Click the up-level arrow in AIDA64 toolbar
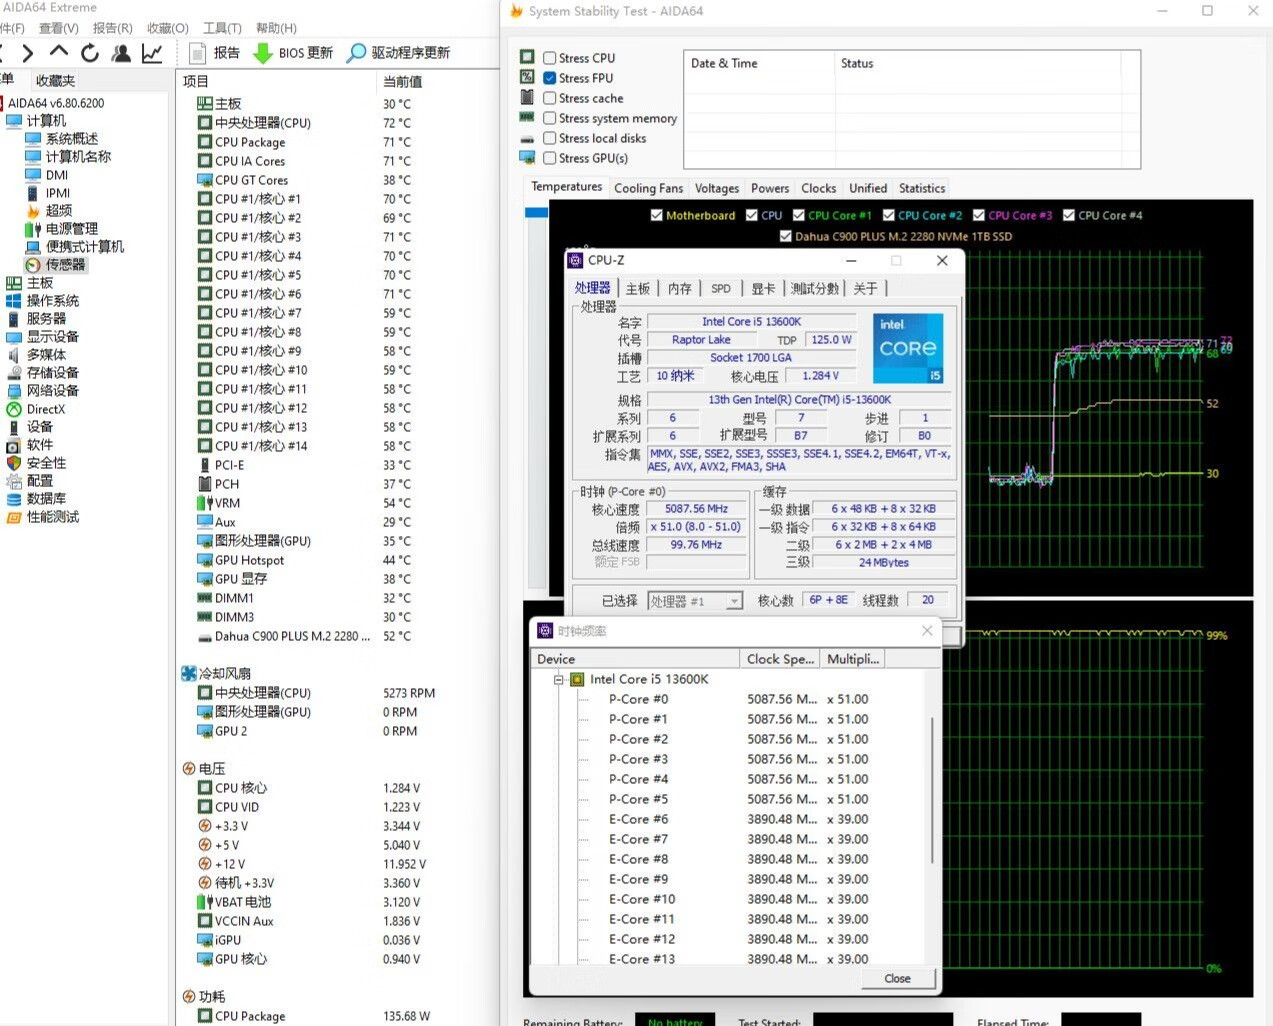Viewport: 1273px width, 1026px height. (59, 52)
